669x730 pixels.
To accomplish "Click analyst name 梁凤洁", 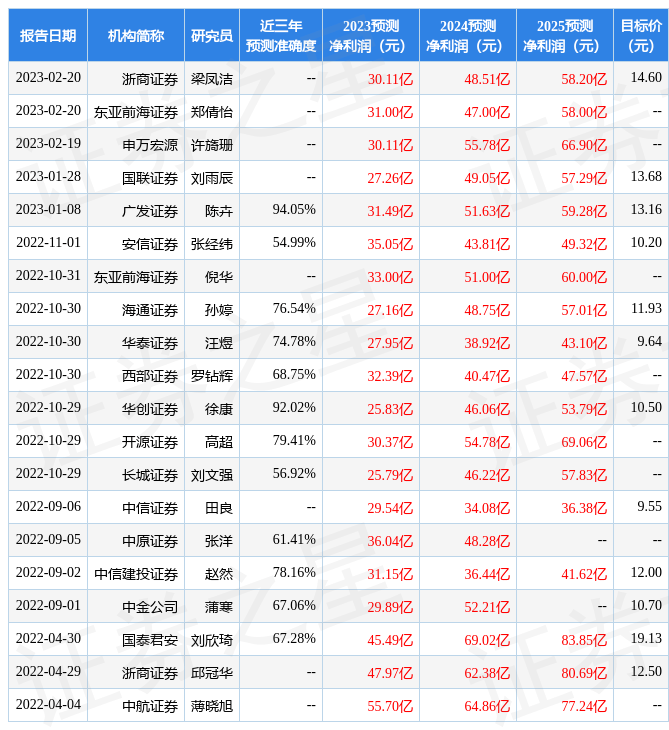I will pos(212,79).
